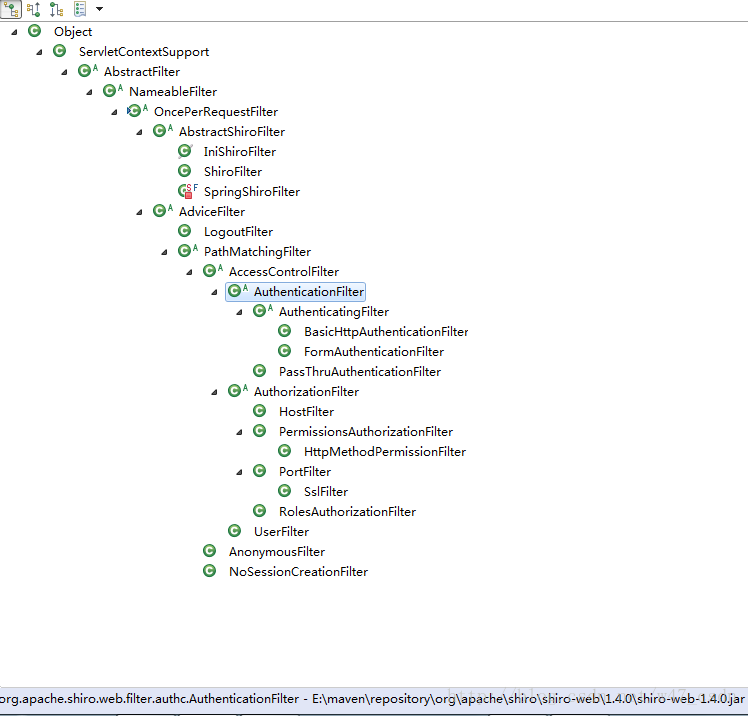The image size is (748, 716).
Task: Click the abstract class icon beside AbstractShiroFilter
Action: coord(163,131)
